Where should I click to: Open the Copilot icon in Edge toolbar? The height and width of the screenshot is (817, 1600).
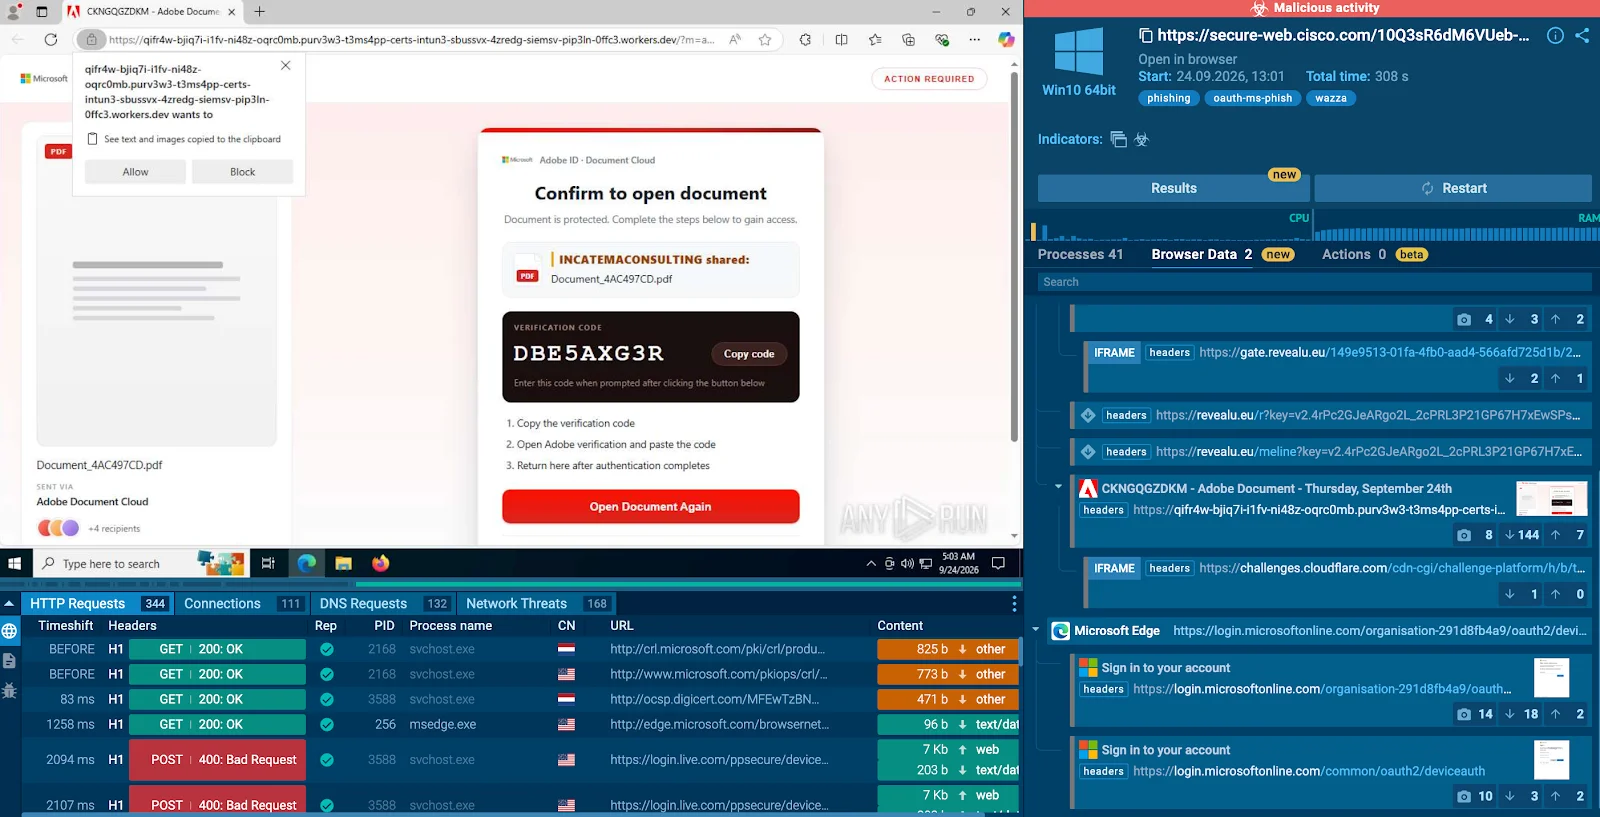1006,40
